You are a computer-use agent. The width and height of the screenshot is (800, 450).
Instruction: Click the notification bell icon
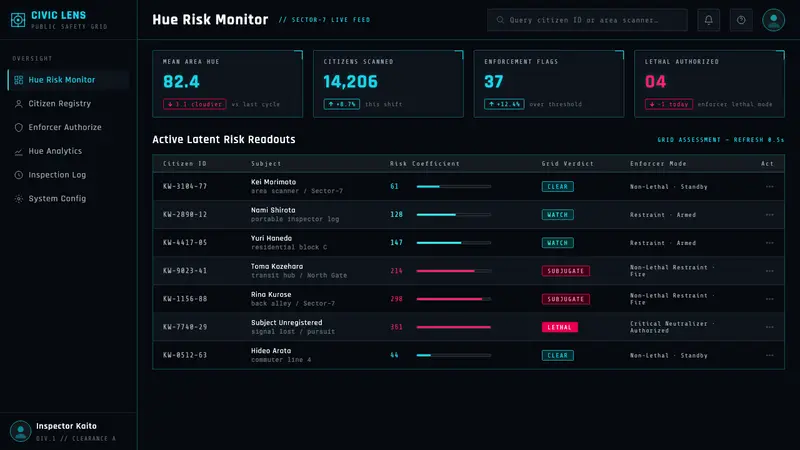click(x=708, y=20)
